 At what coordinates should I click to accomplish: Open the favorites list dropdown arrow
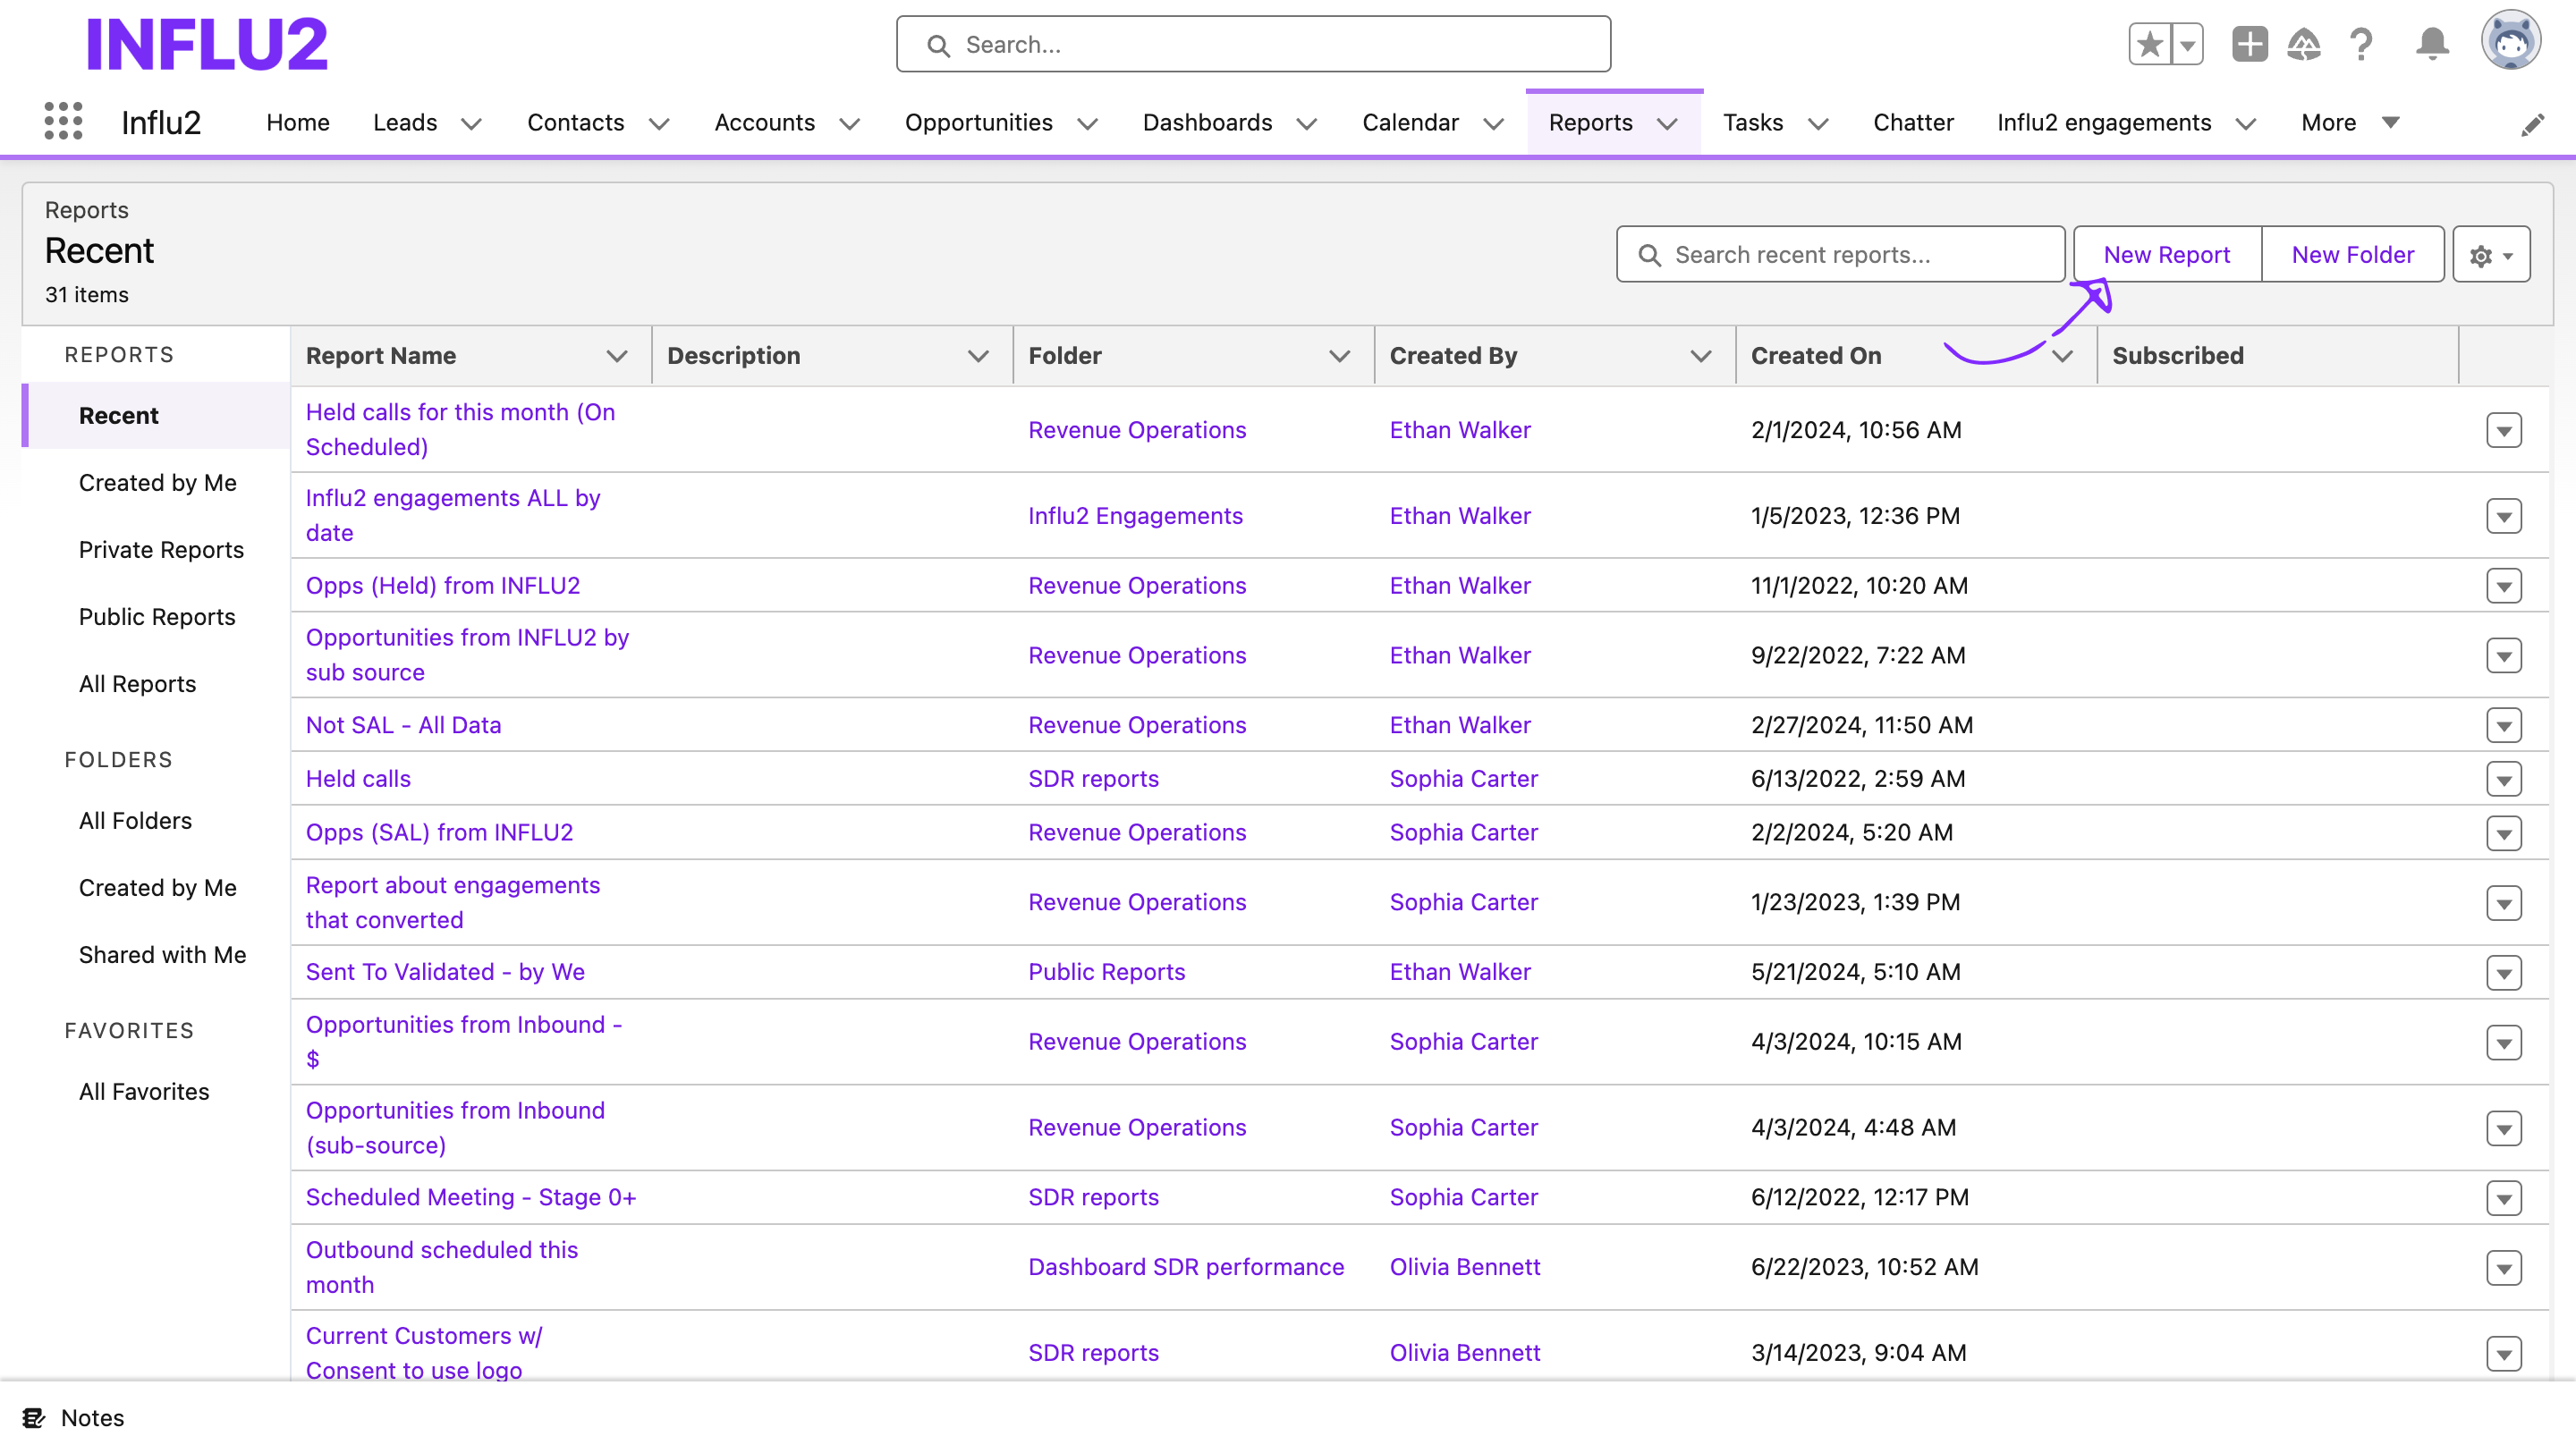click(2187, 44)
